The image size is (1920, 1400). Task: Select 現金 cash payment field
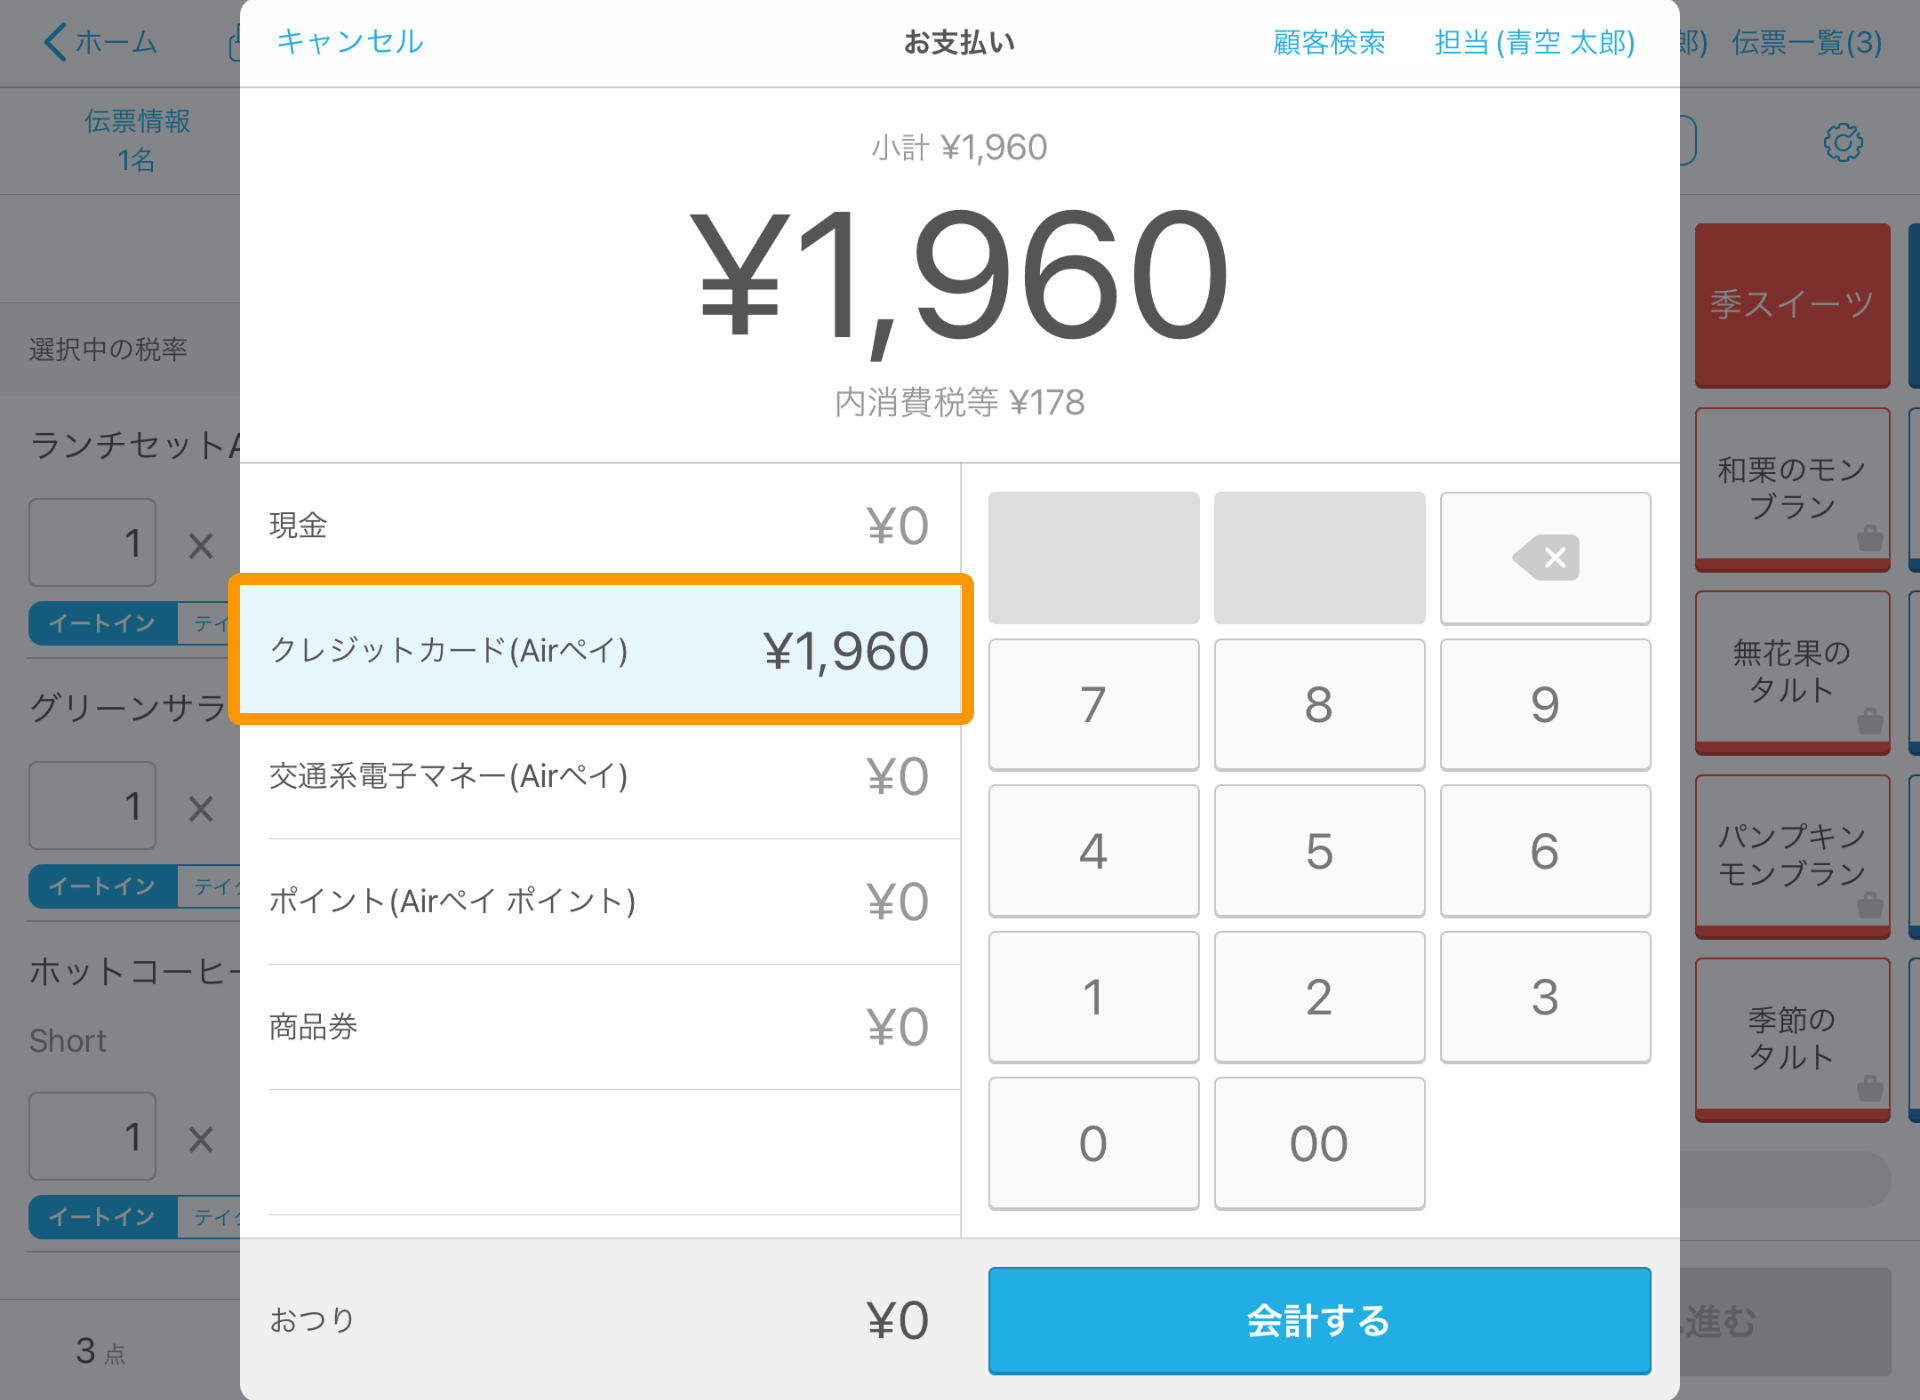coord(596,522)
